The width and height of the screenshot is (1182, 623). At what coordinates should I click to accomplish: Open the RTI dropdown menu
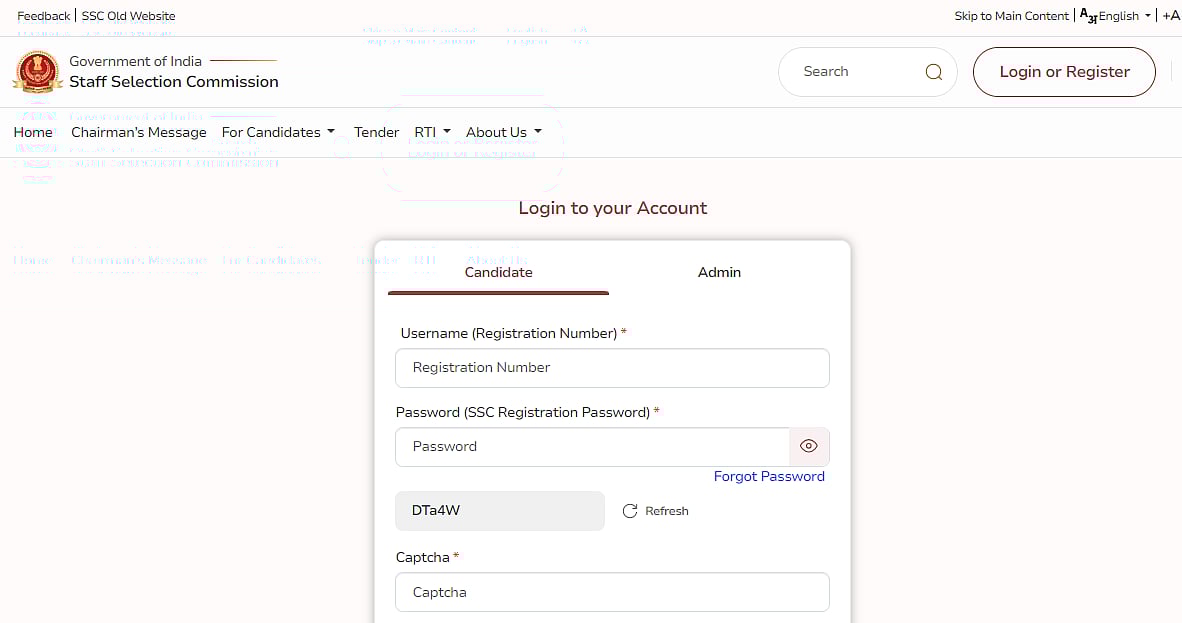pyautogui.click(x=432, y=132)
